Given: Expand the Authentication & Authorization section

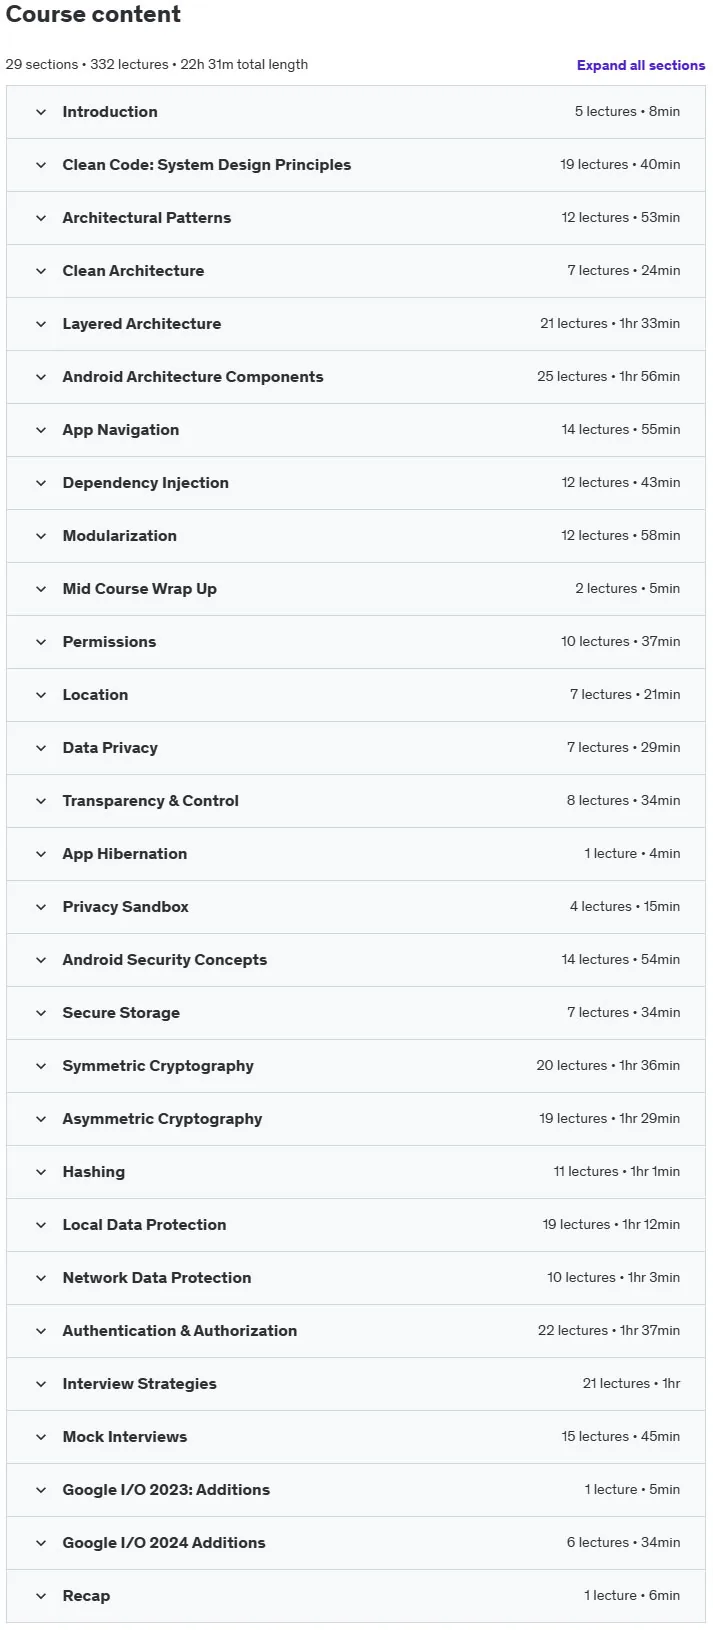Looking at the screenshot, I should [356, 1331].
